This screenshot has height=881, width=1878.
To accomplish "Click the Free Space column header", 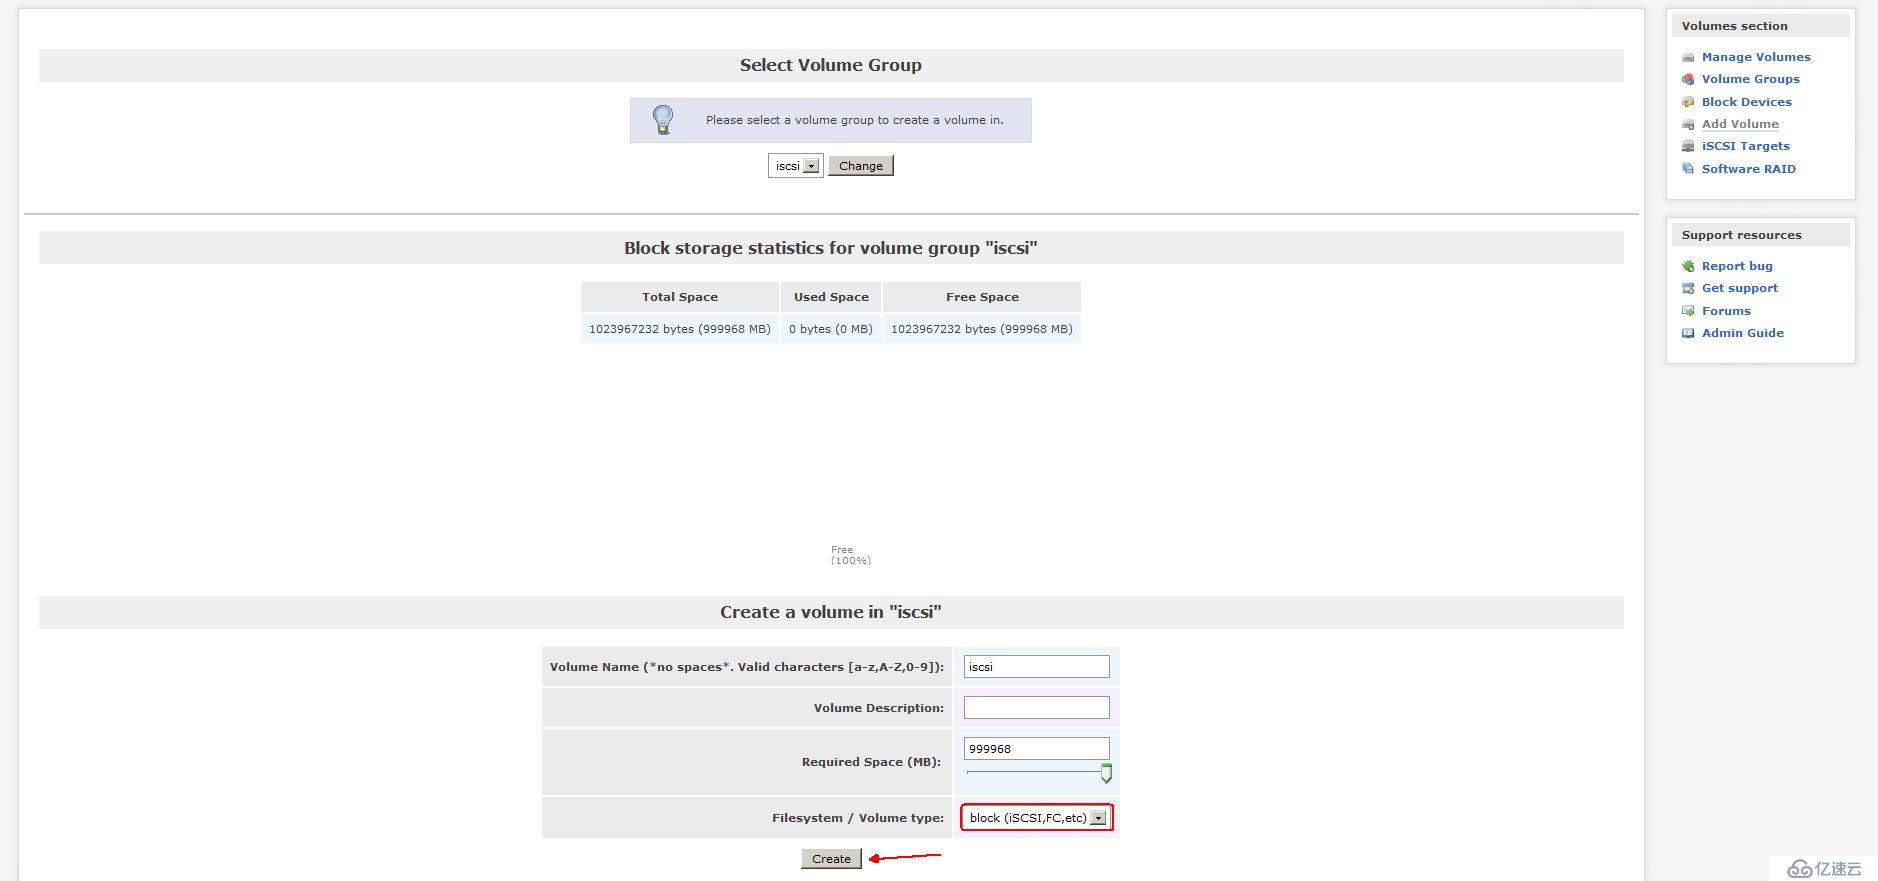I will coord(982,297).
